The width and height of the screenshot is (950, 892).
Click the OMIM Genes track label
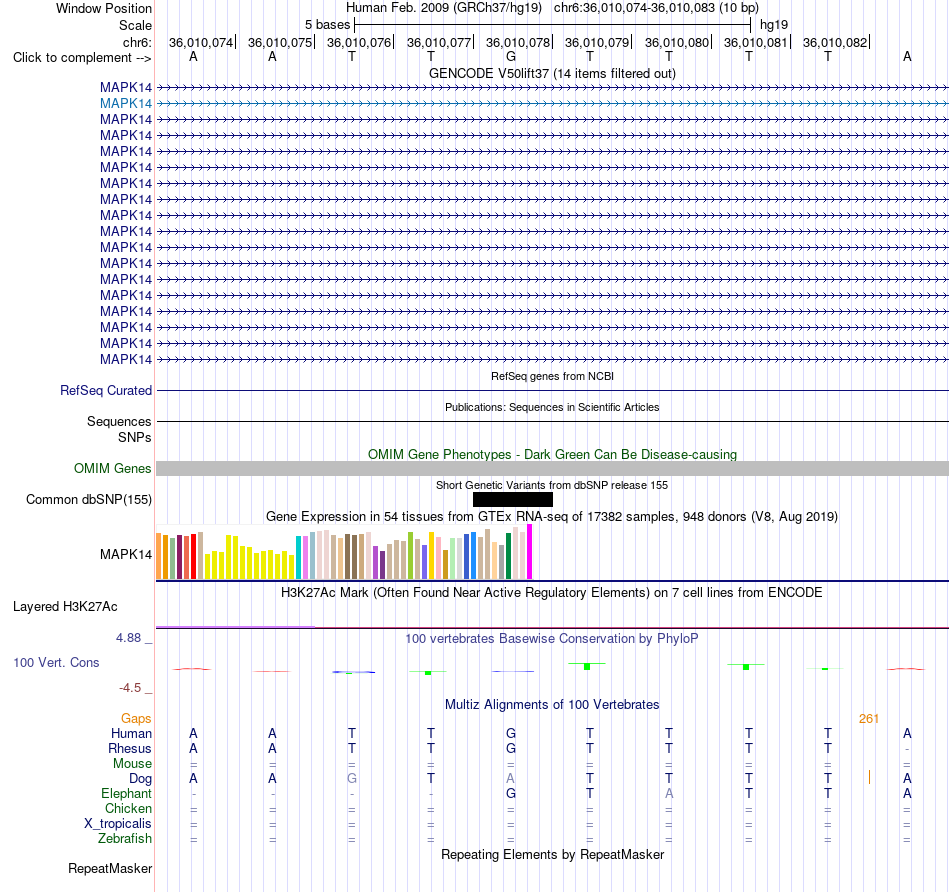[113, 468]
